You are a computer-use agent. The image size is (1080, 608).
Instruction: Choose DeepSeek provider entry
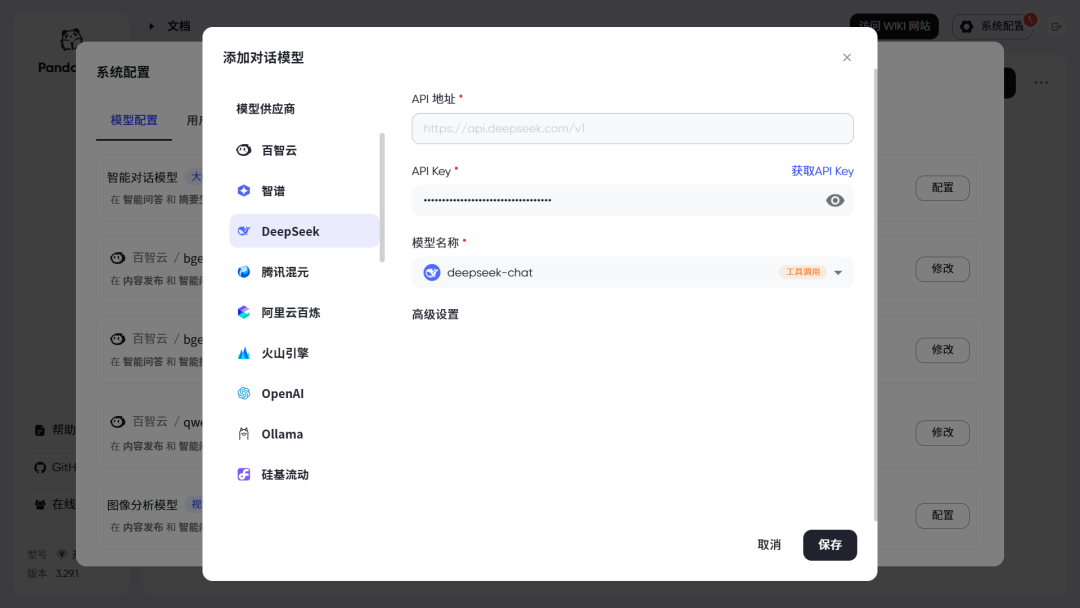(x=304, y=231)
